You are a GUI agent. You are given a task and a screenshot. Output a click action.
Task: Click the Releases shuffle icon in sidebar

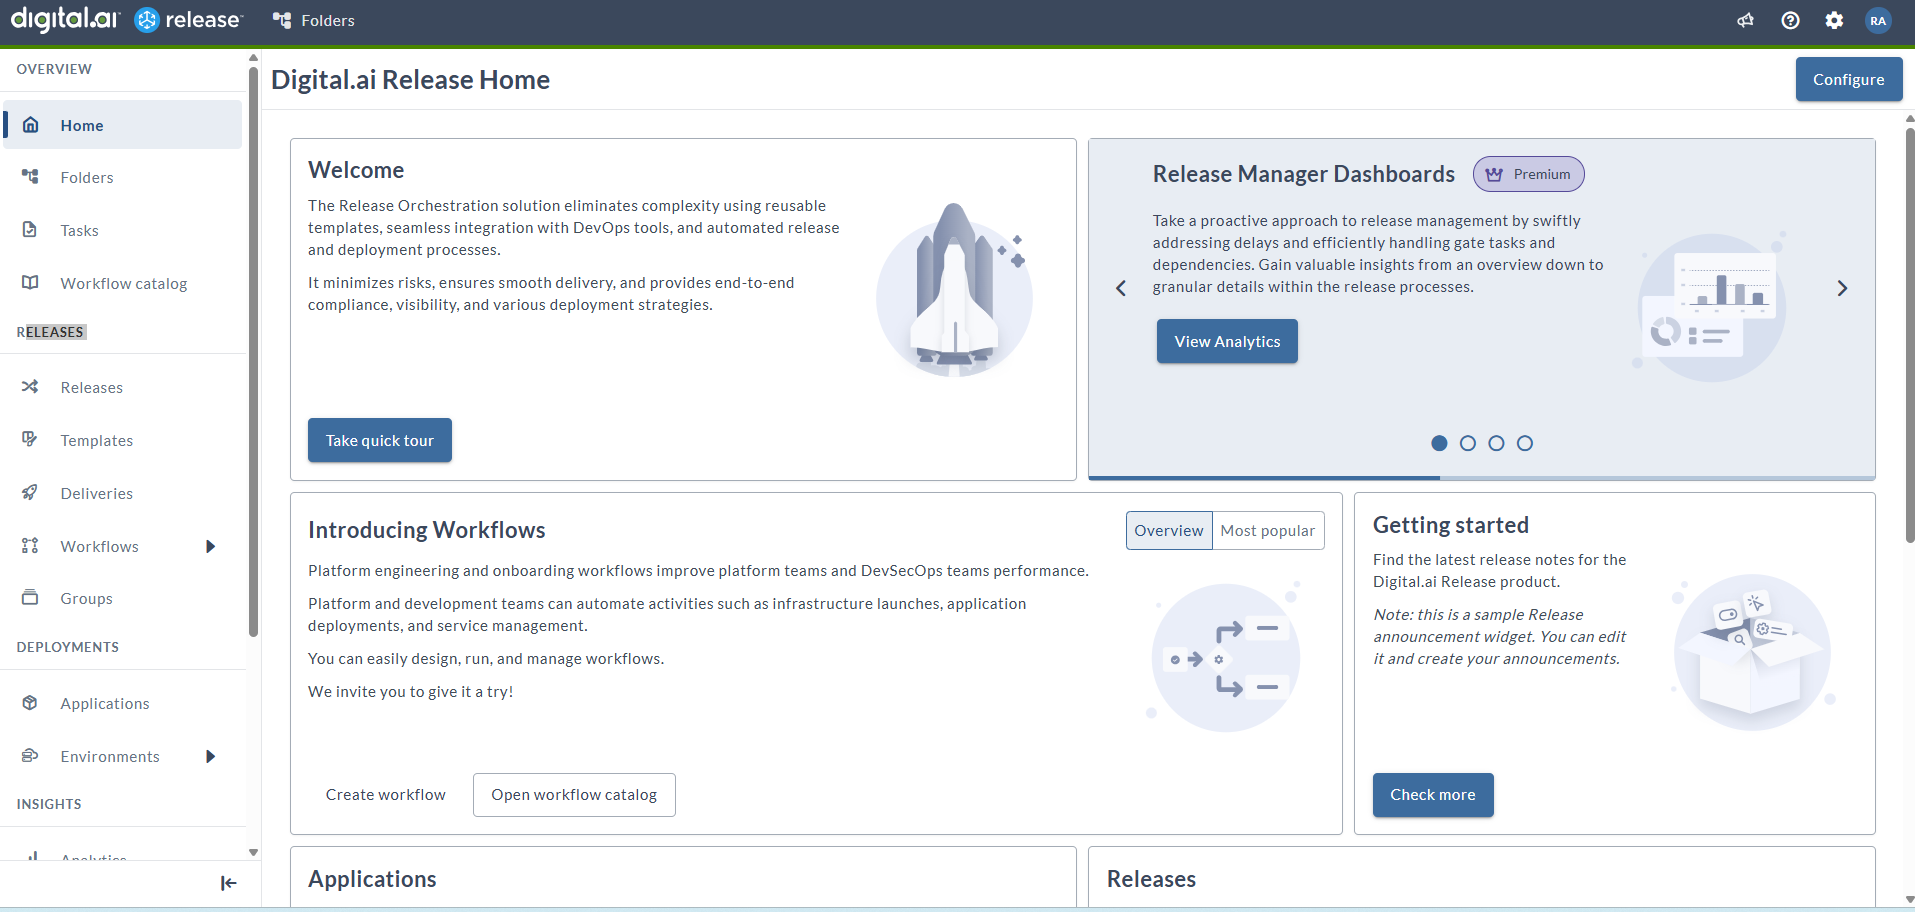coord(30,387)
